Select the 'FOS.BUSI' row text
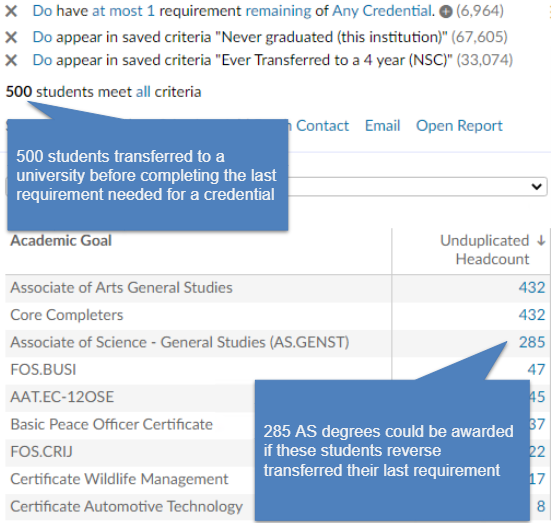551x523 pixels. coord(43,370)
